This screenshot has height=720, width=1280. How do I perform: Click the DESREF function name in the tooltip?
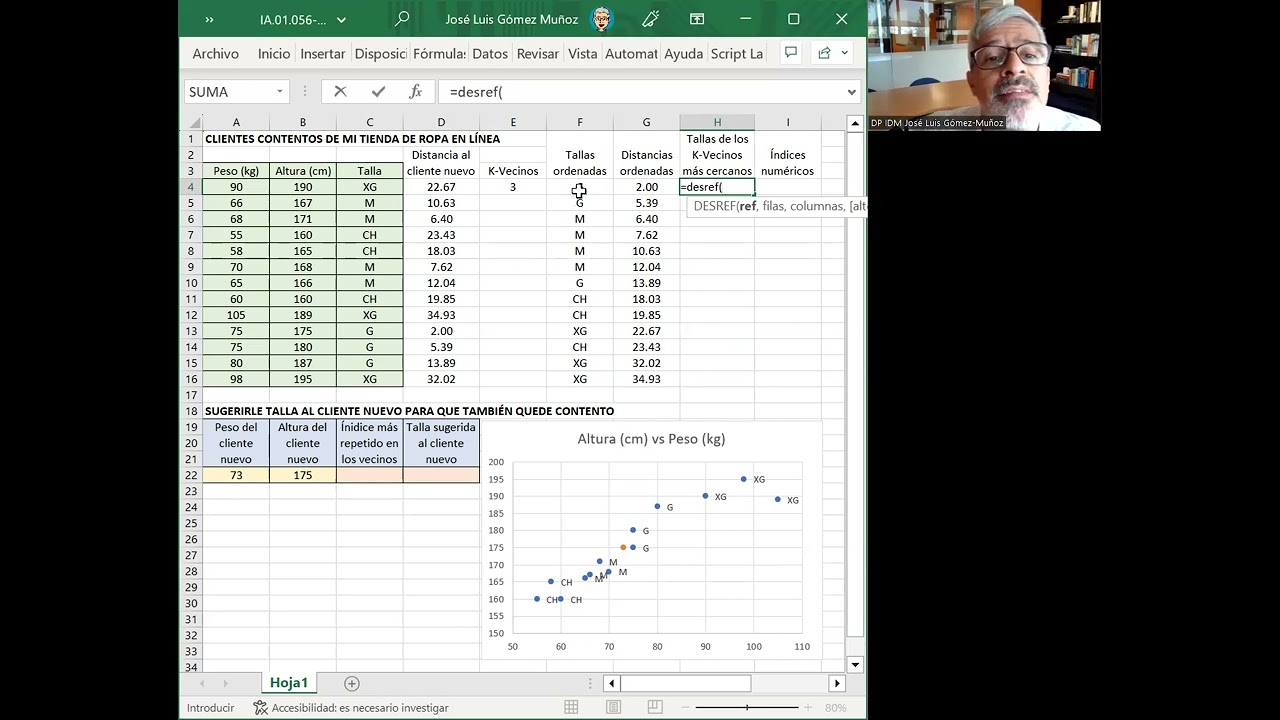(x=714, y=206)
